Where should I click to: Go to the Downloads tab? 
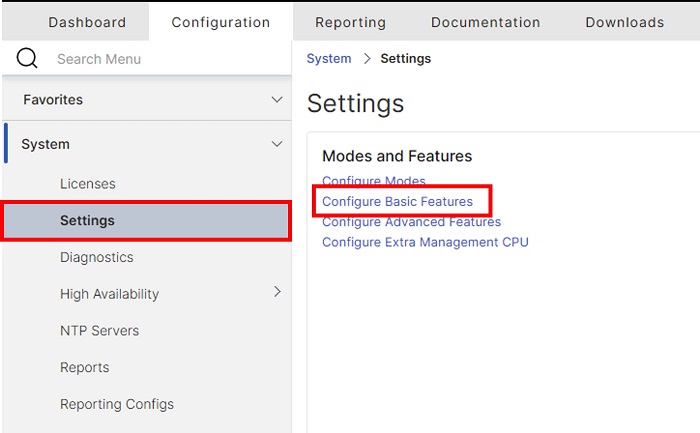625,22
